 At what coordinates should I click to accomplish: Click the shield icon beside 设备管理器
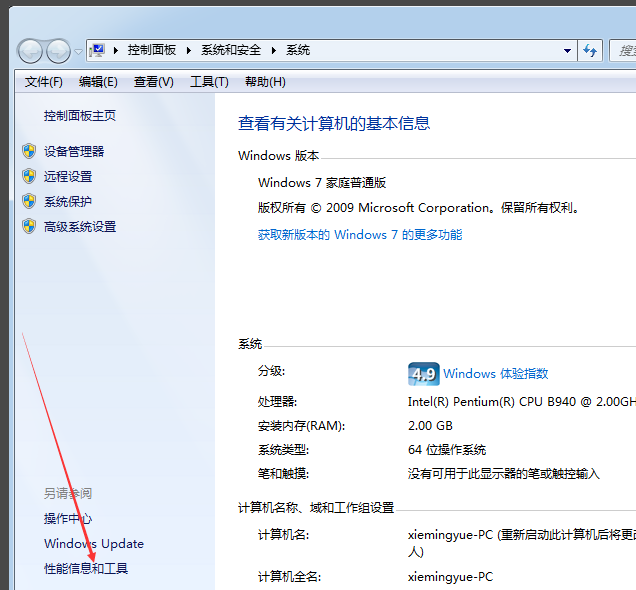tap(29, 152)
